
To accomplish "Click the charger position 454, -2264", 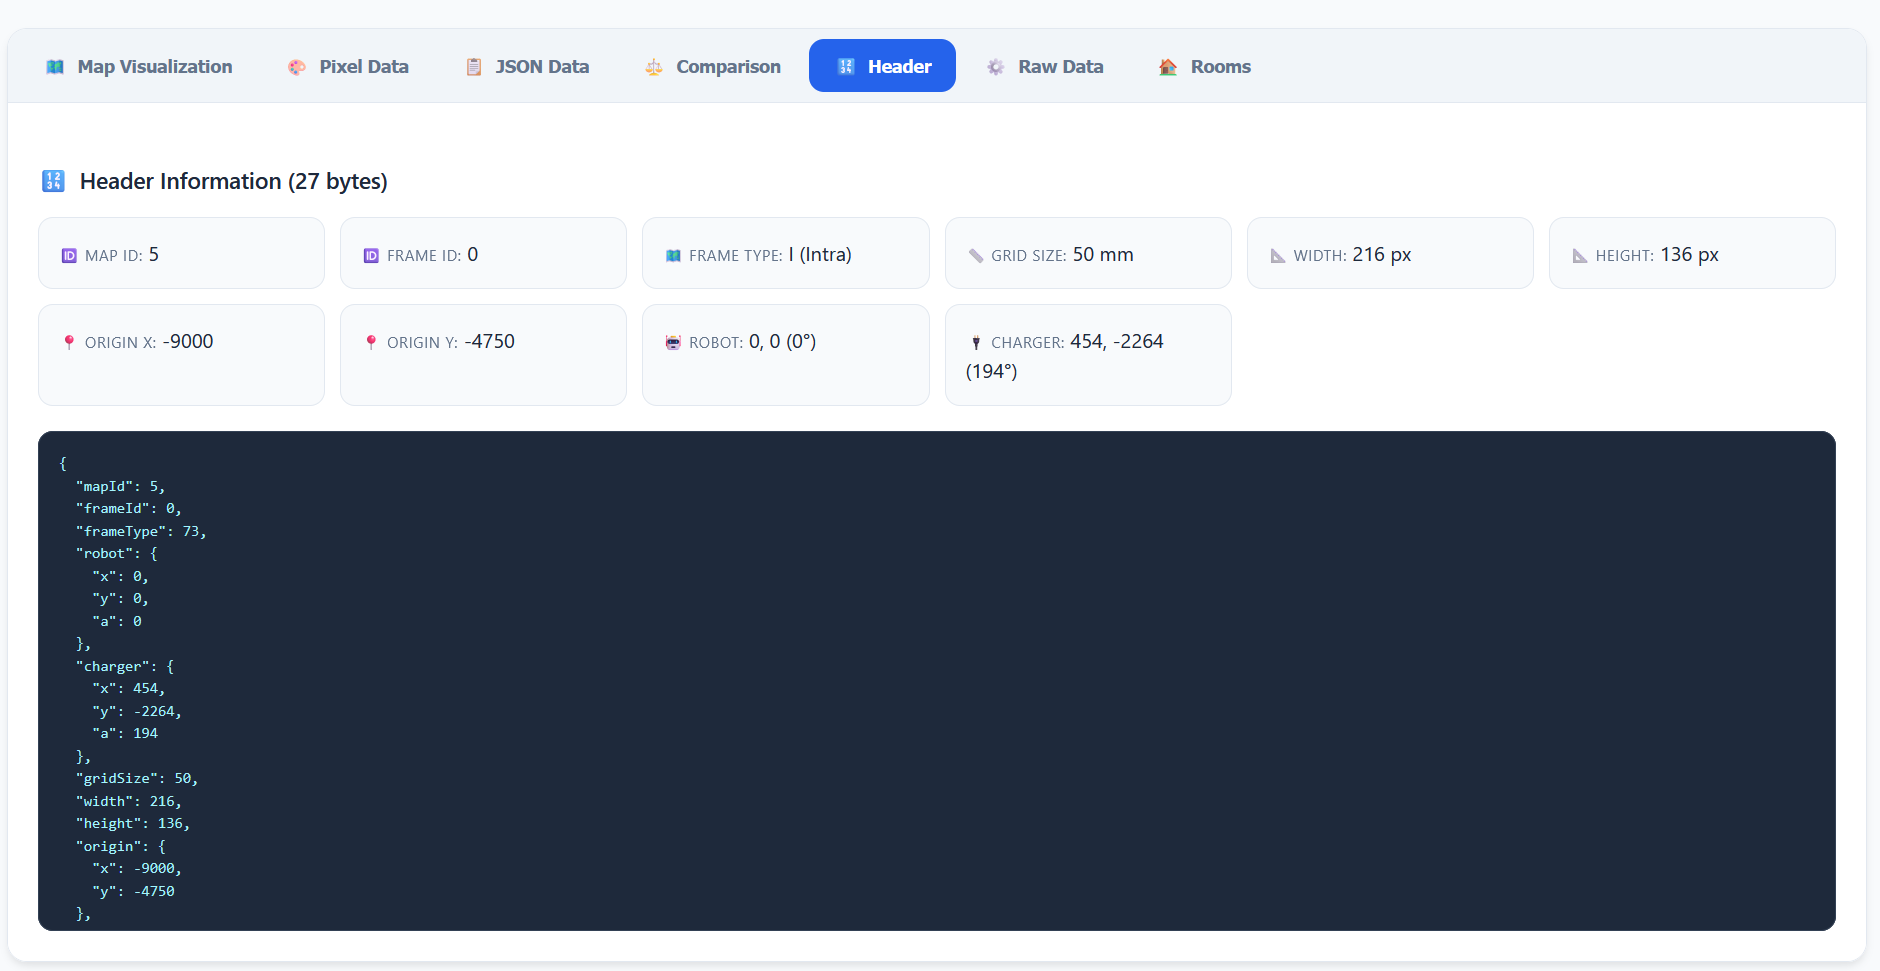I will point(1117,342).
